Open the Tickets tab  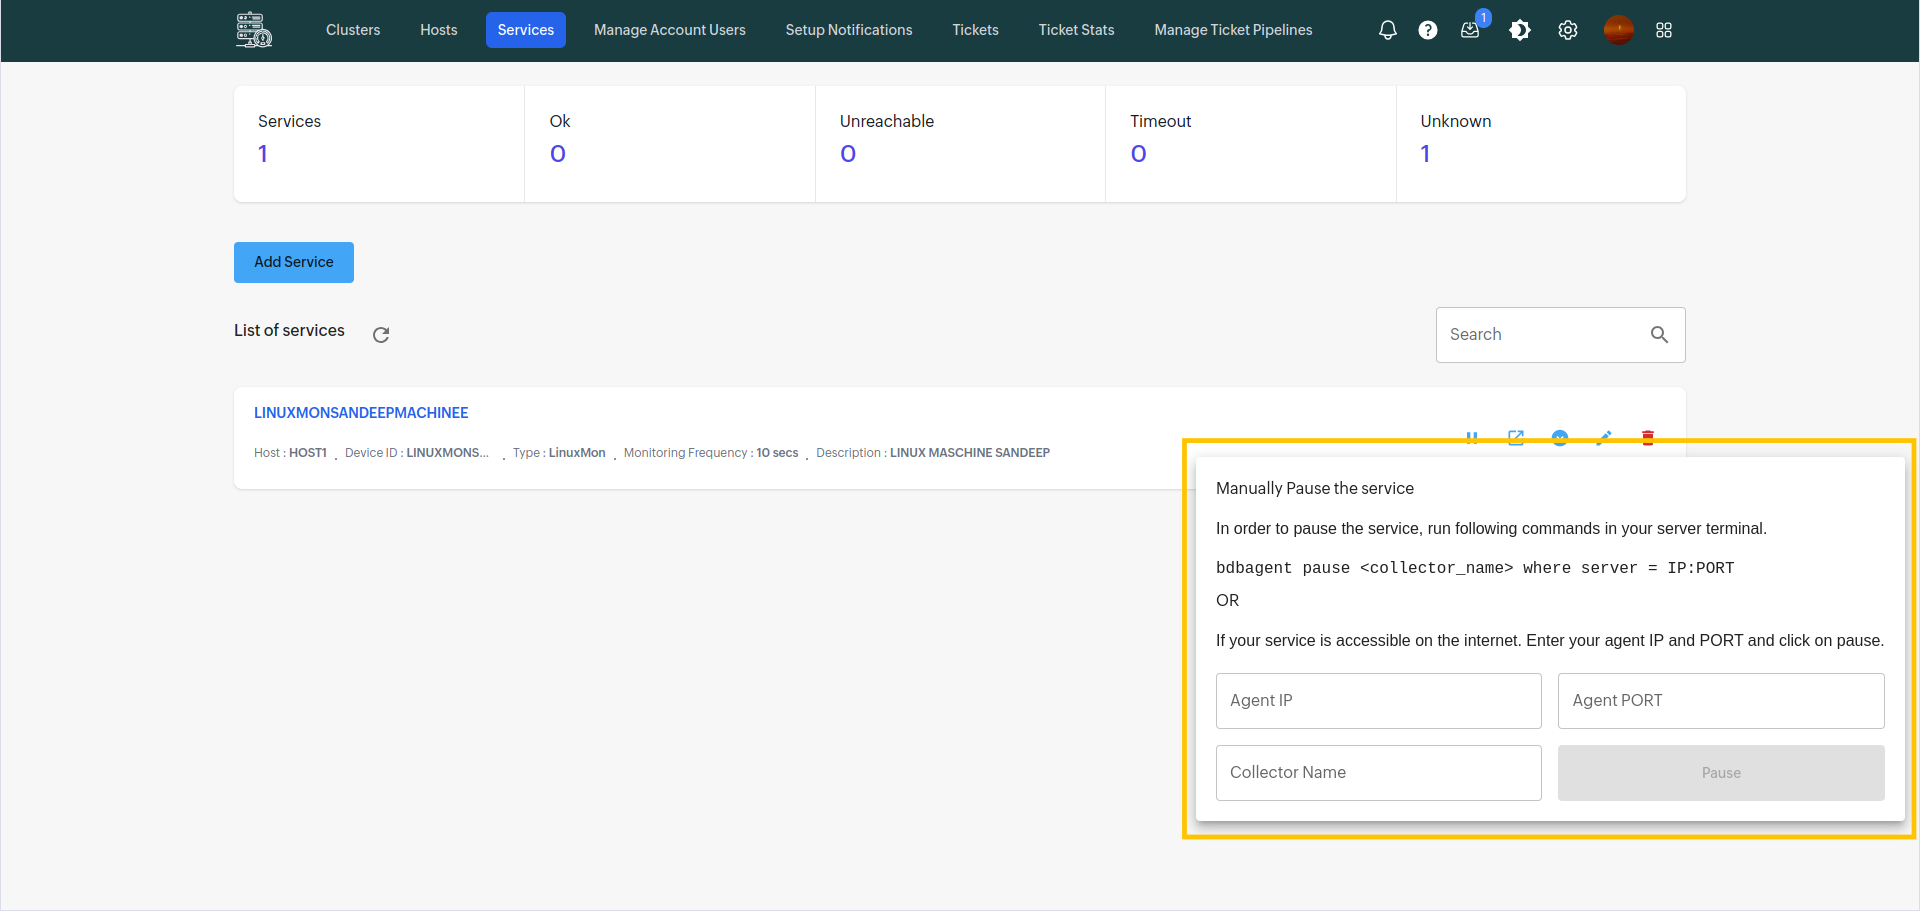point(975,30)
